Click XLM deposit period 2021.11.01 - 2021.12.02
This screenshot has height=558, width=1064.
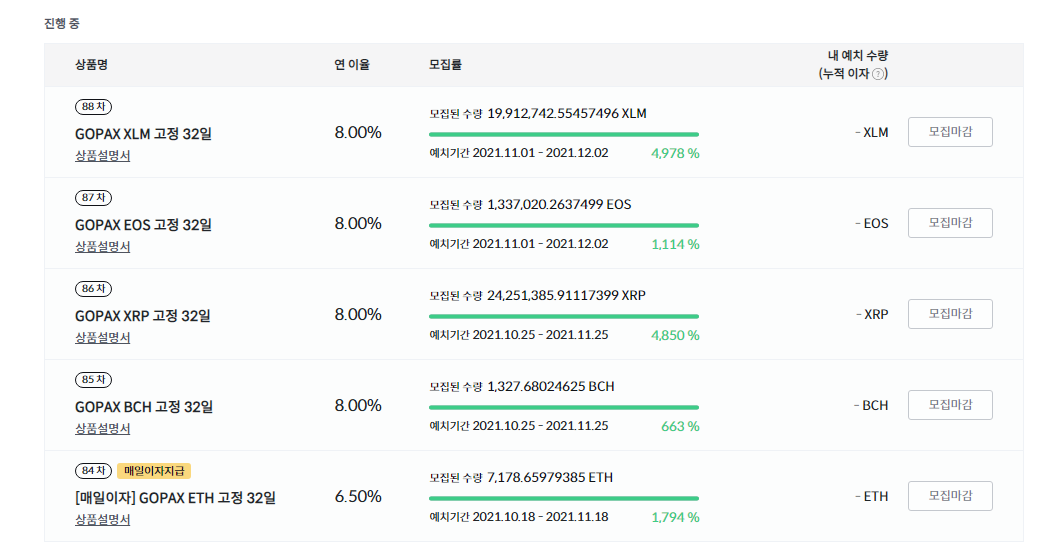(540, 153)
